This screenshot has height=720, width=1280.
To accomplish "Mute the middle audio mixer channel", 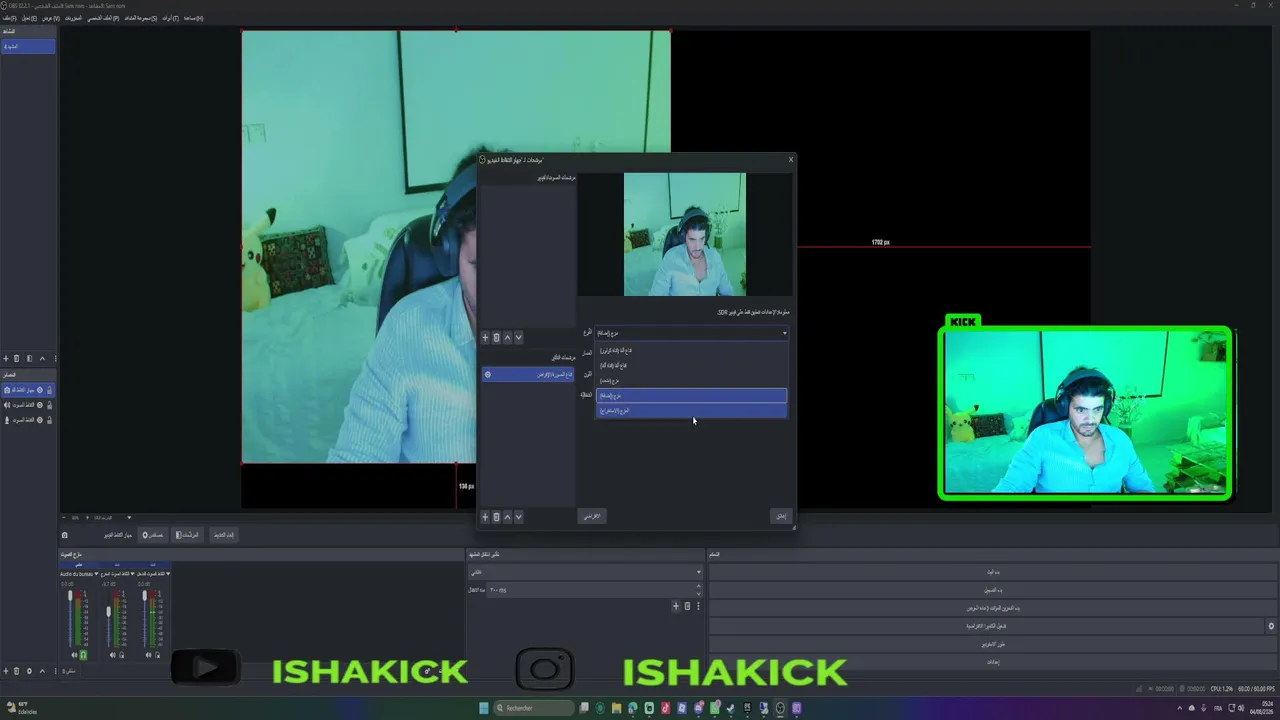I will coord(112,655).
